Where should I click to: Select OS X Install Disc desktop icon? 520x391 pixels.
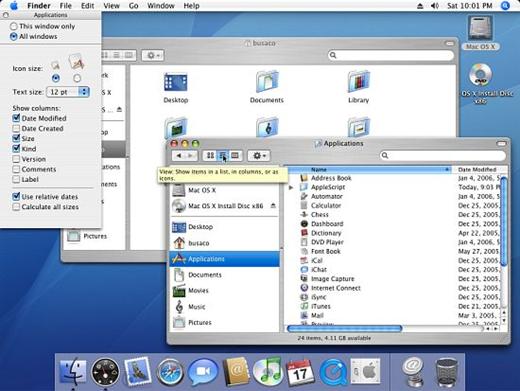(481, 83)
